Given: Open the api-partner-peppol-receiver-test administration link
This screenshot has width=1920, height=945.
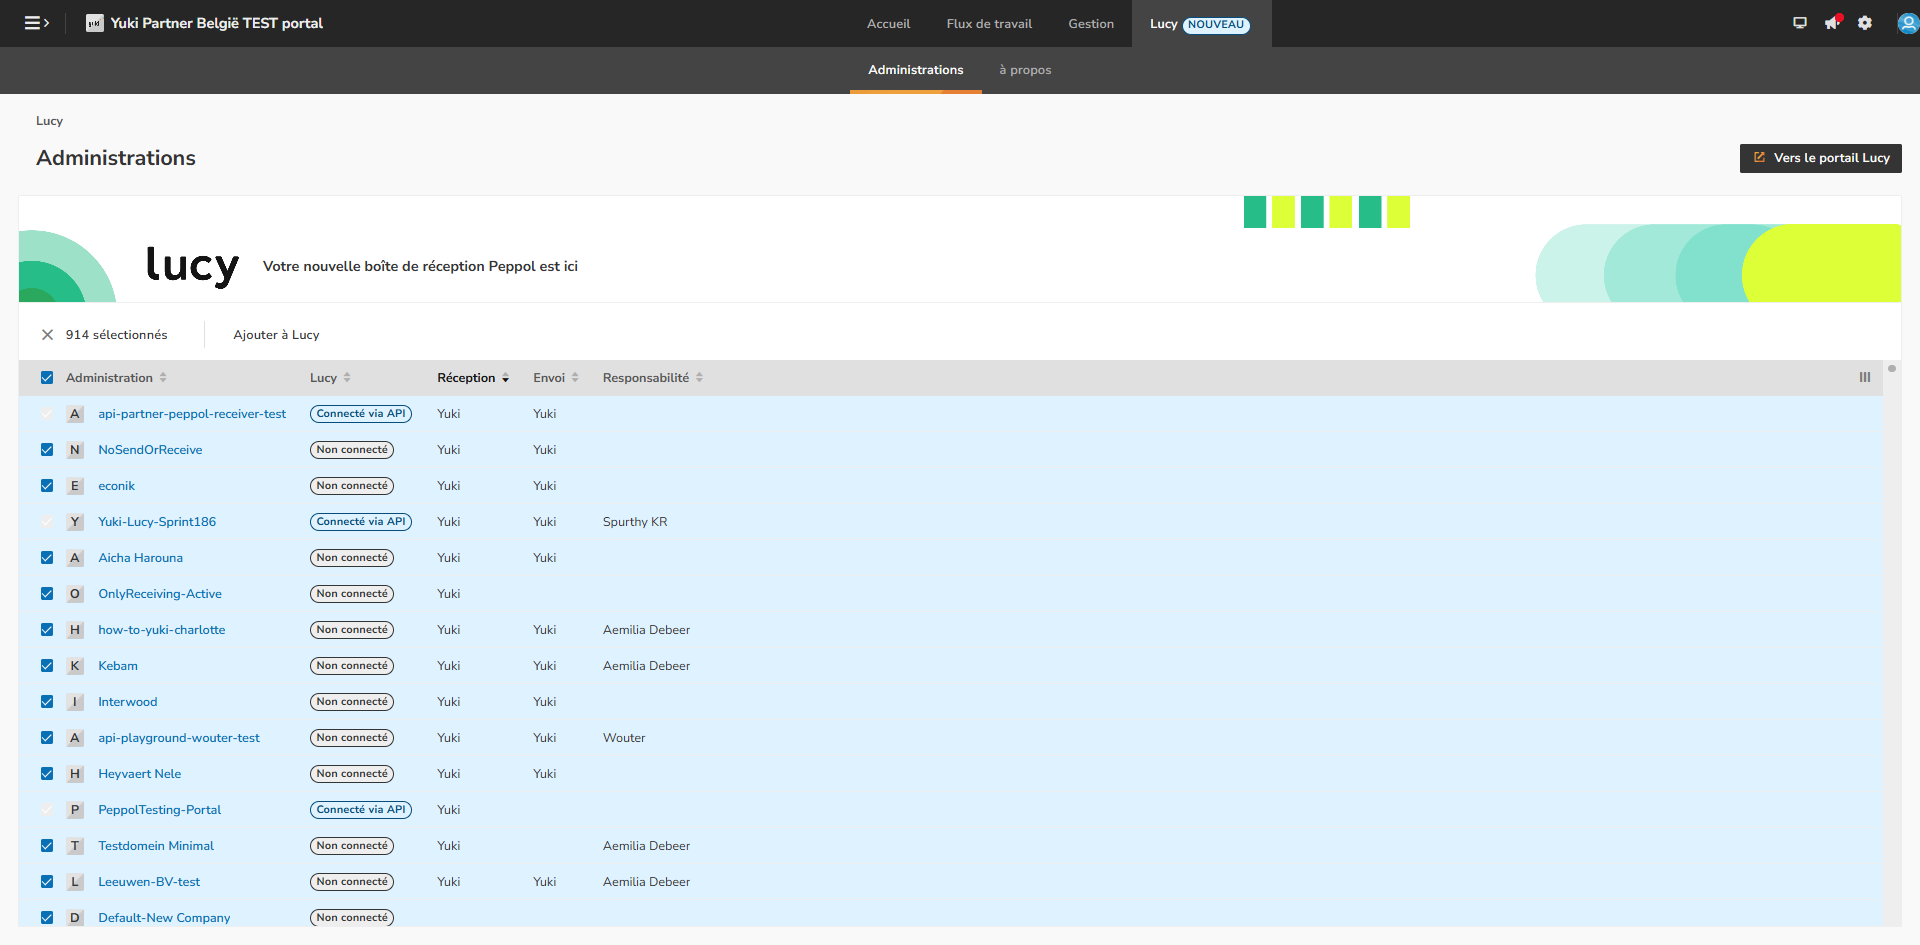Looking at the screenshot, I should pyautogui.click(x=192, y=414).
